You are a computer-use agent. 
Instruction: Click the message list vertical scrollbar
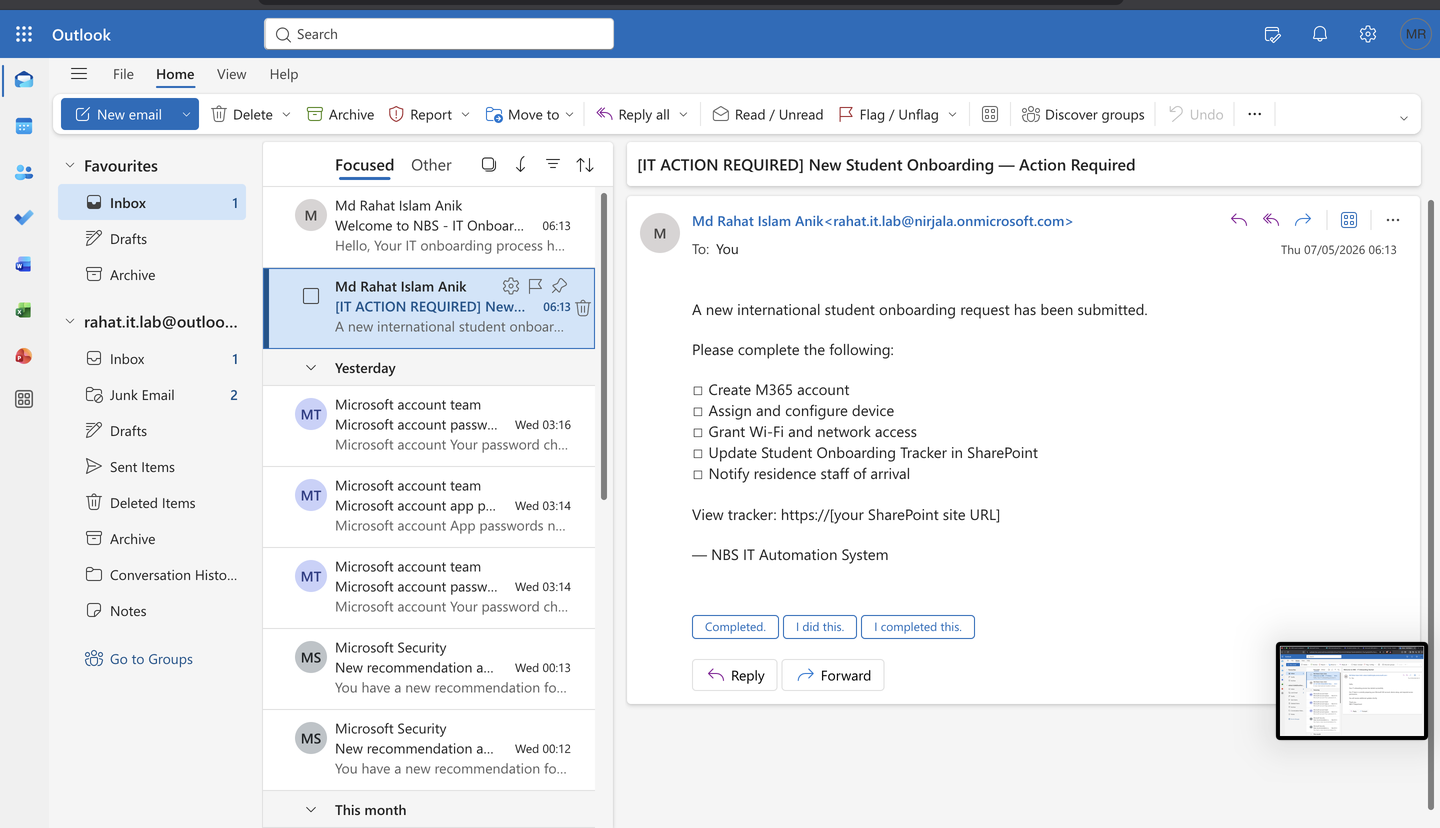(x=603, y=345)
